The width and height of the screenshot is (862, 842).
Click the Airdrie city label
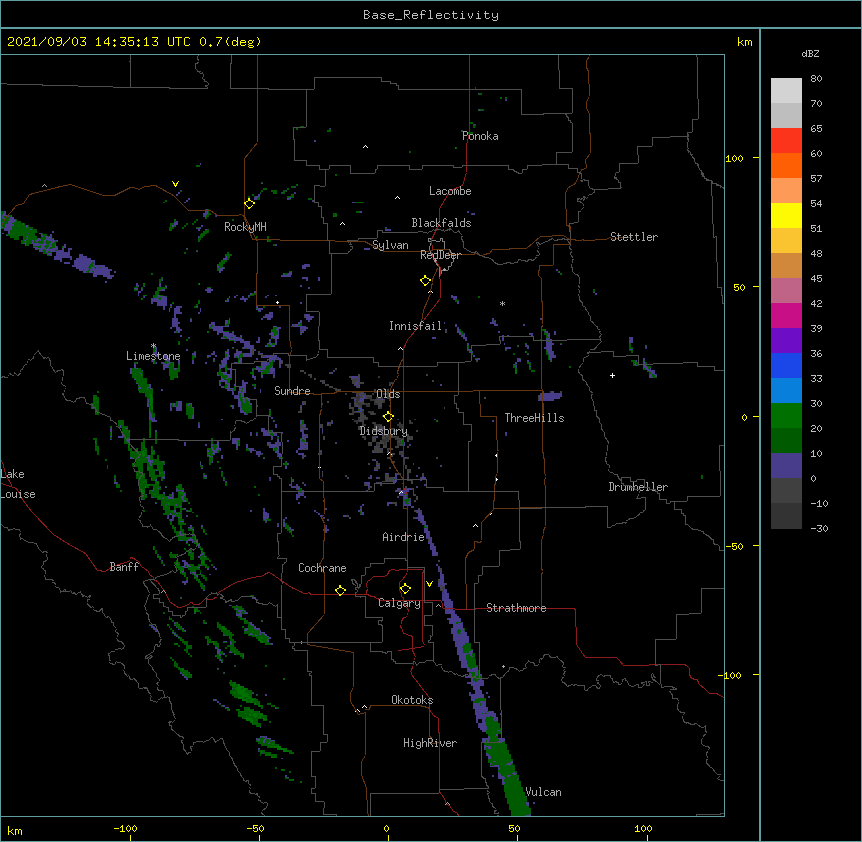(403, 537)
